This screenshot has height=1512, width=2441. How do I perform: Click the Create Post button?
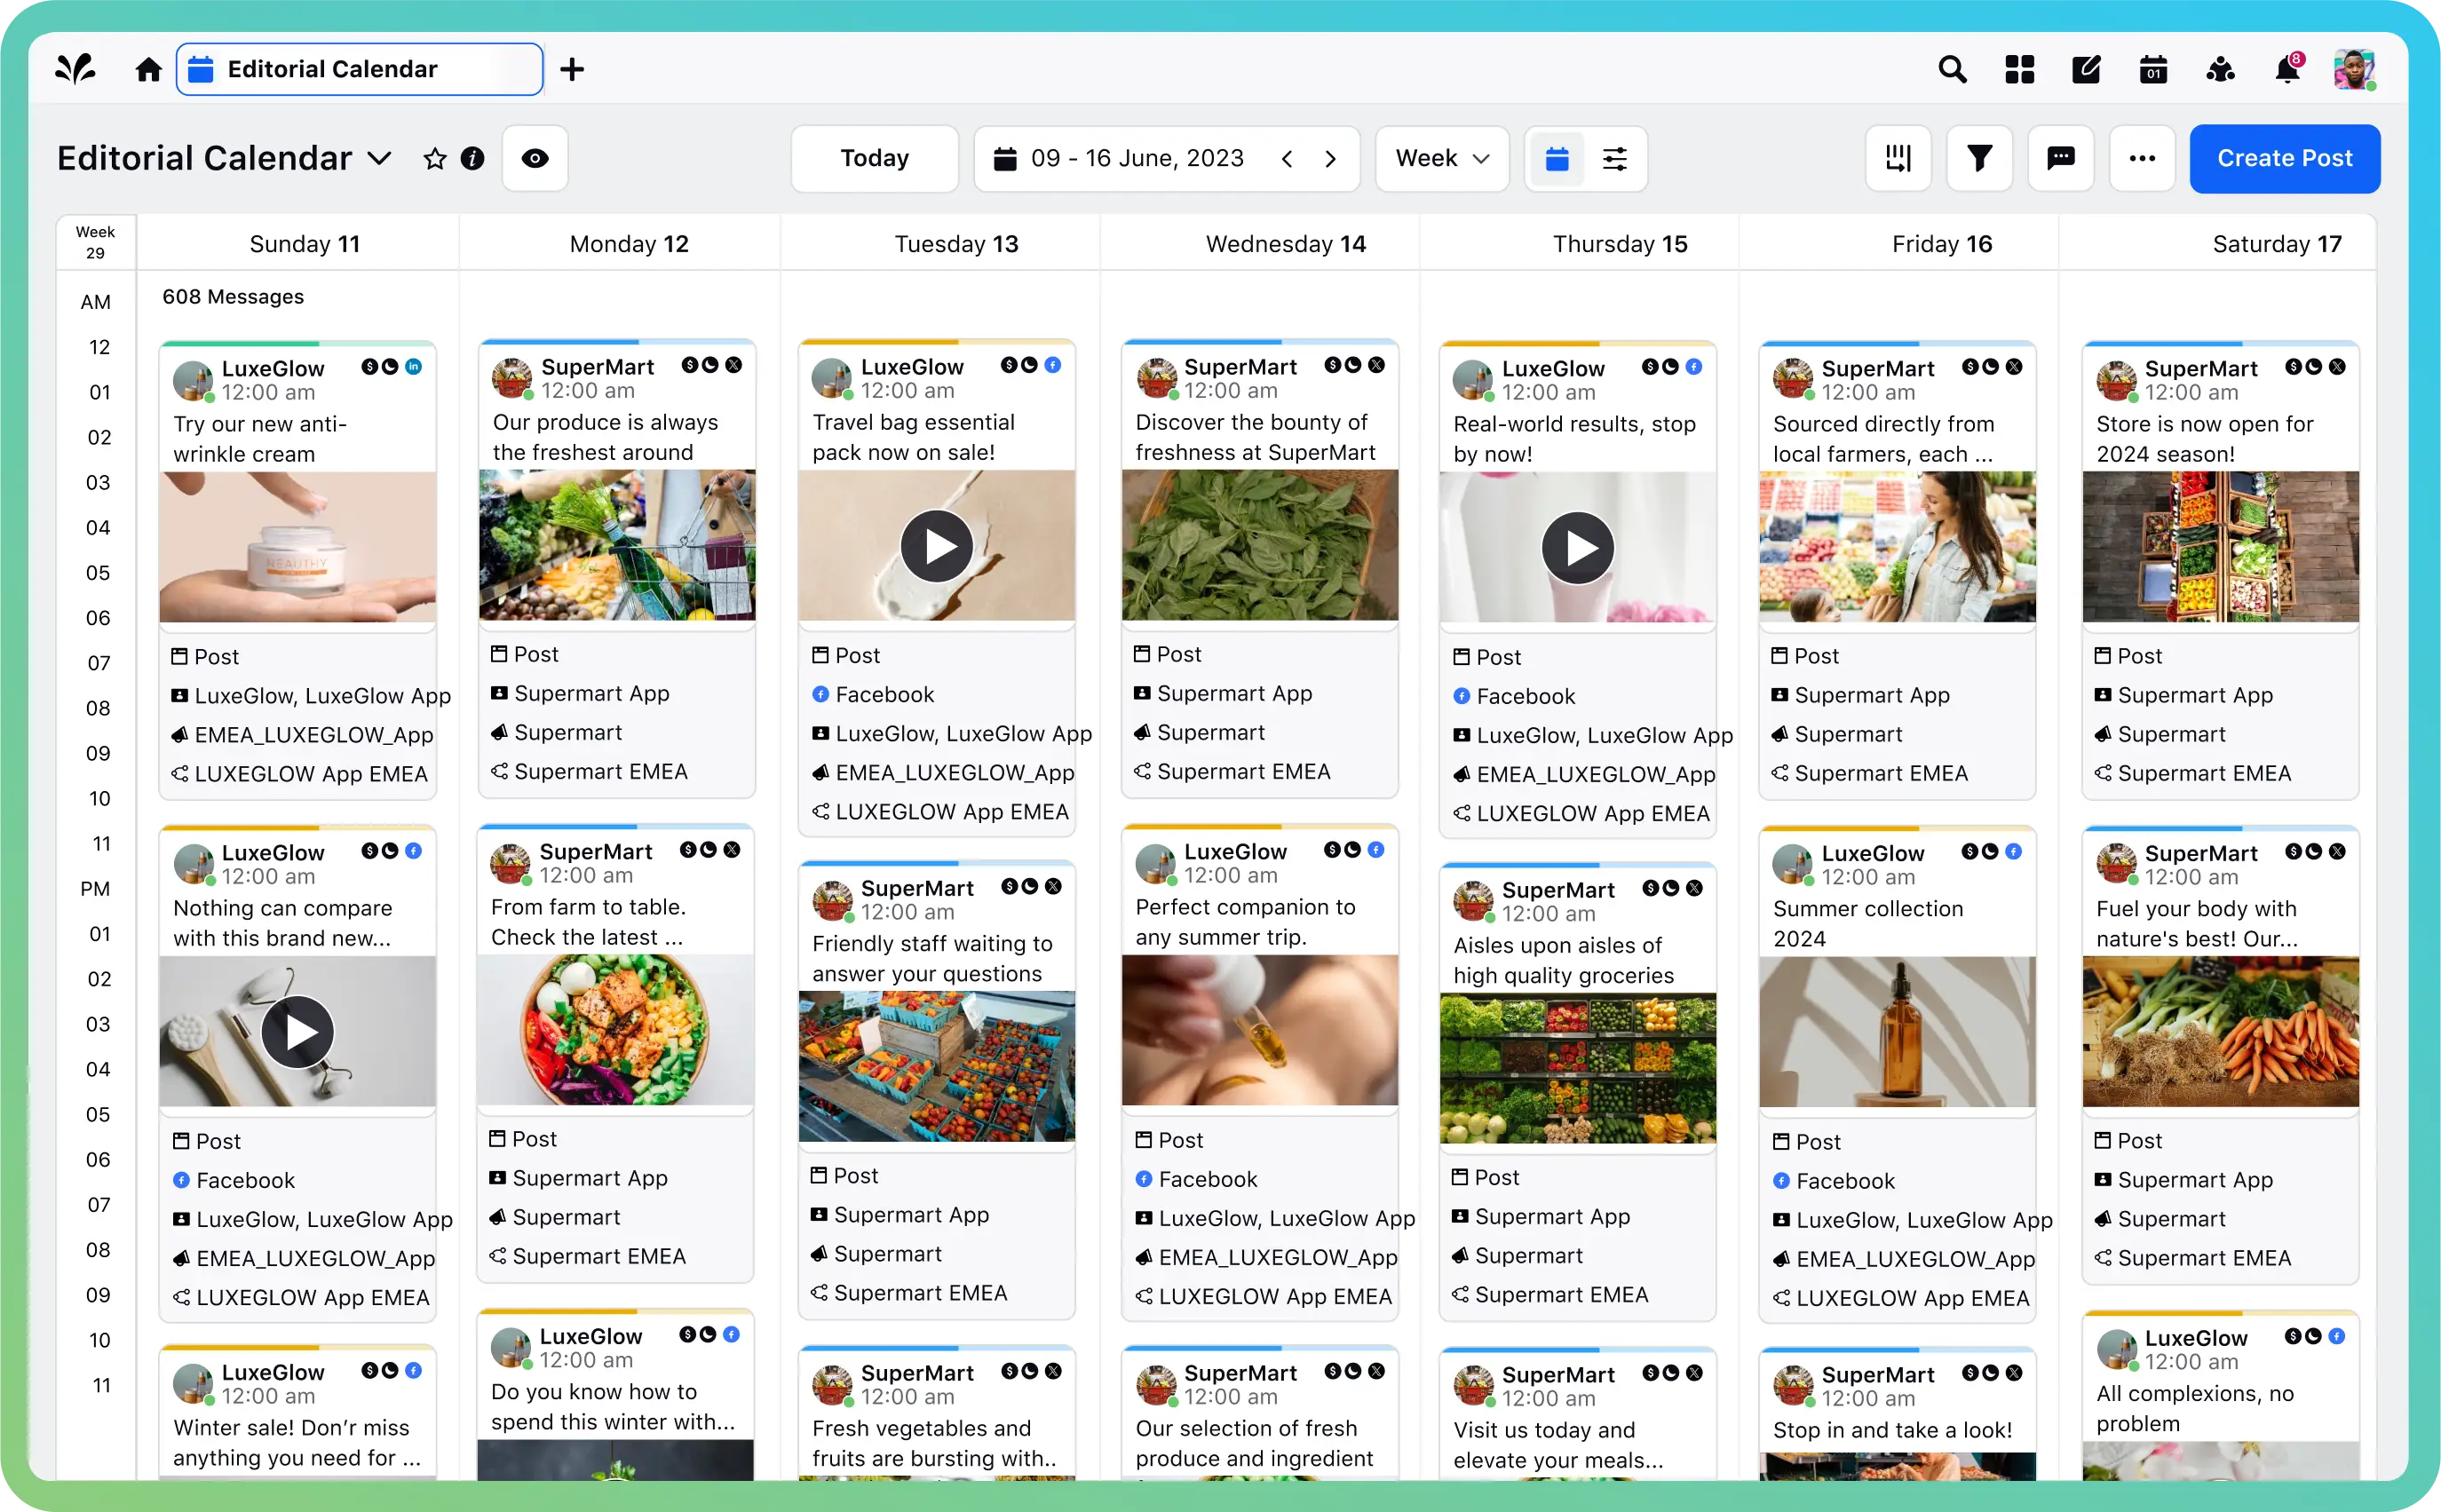2284,157
